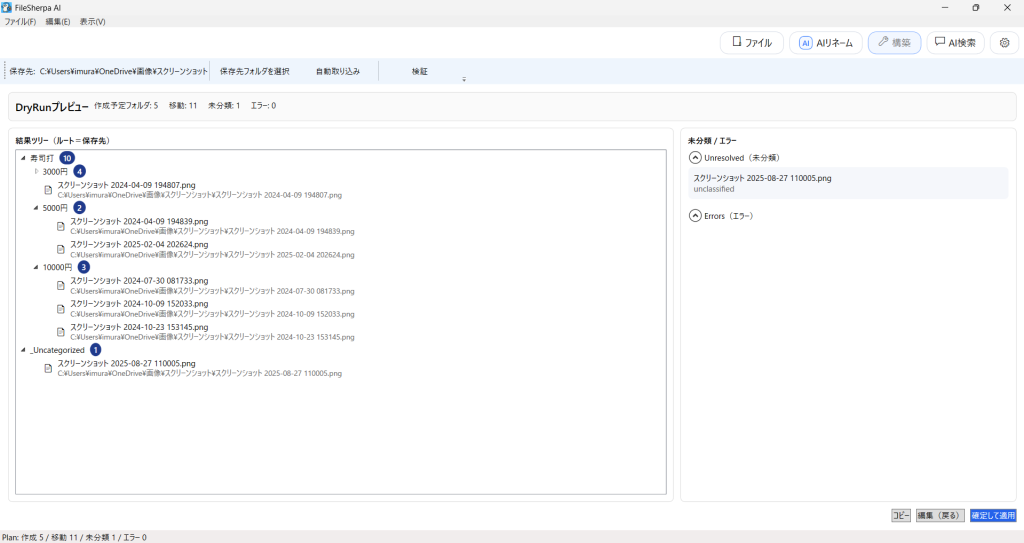The height and width of the screenshot is (543, 1024).
Task: Open the 表示(V) menu
Action: coord(92,21)
